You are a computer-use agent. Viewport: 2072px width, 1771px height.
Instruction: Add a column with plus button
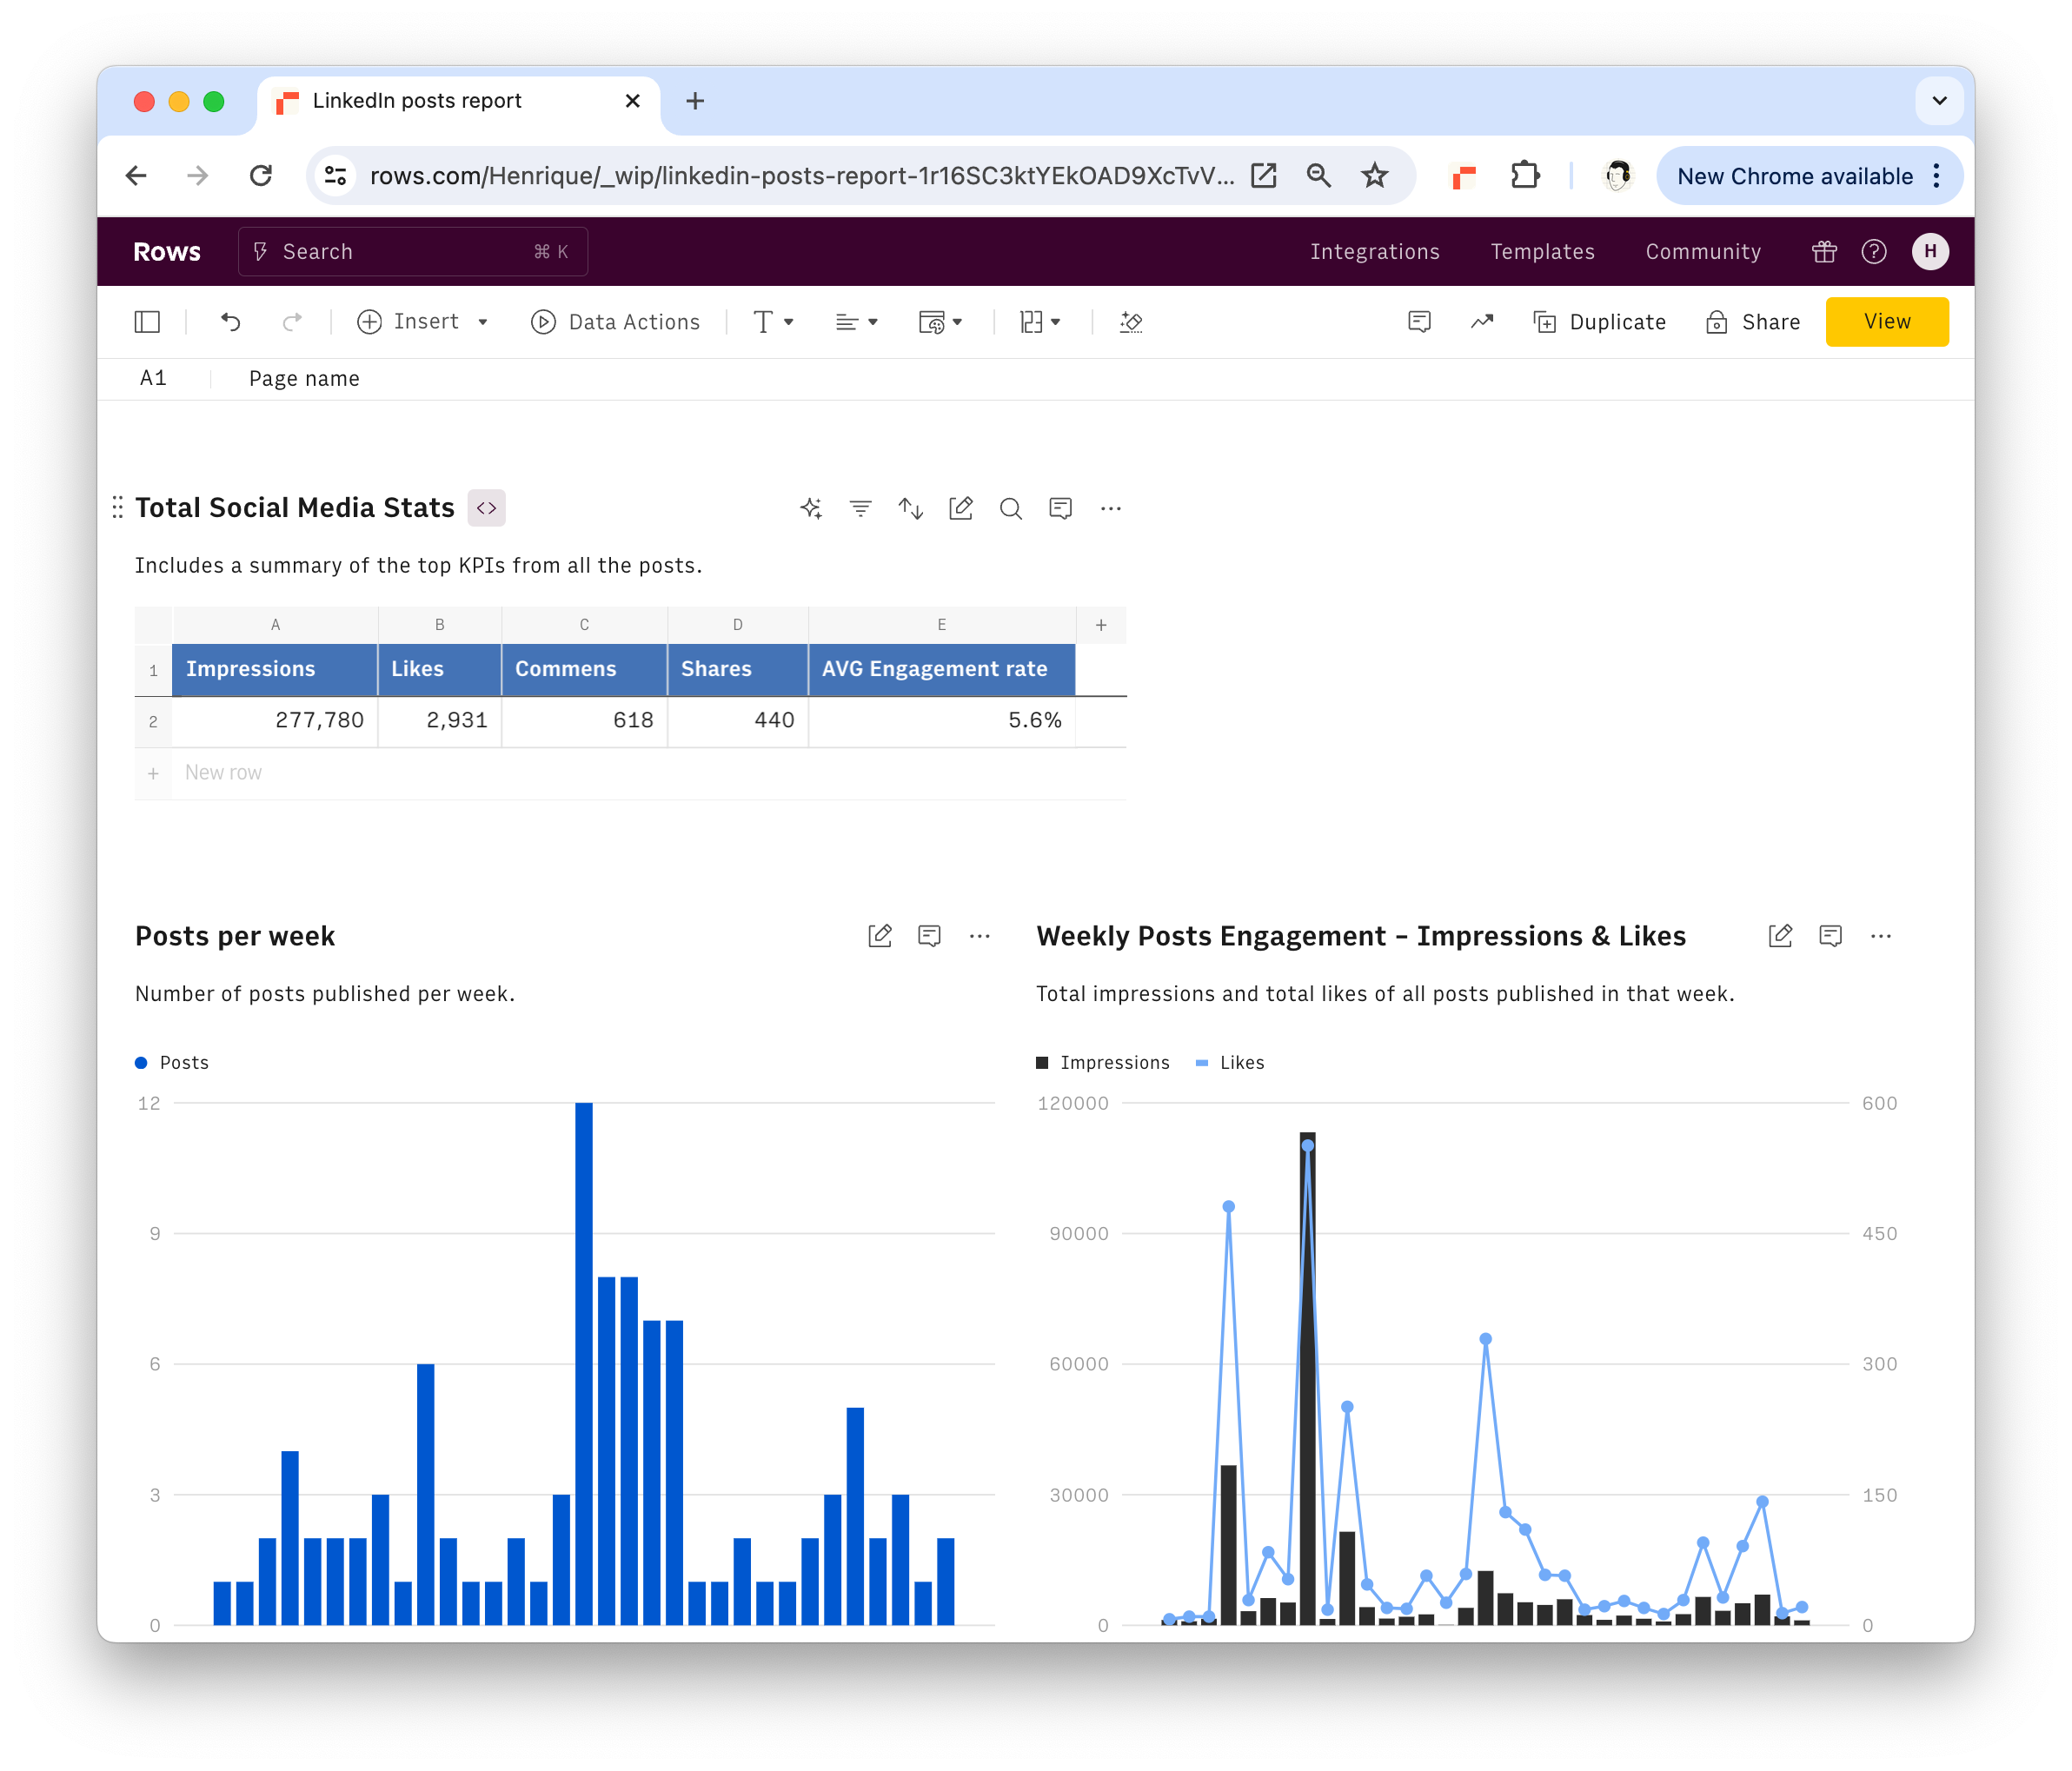pyautogui.click(x=1101, y=625)
